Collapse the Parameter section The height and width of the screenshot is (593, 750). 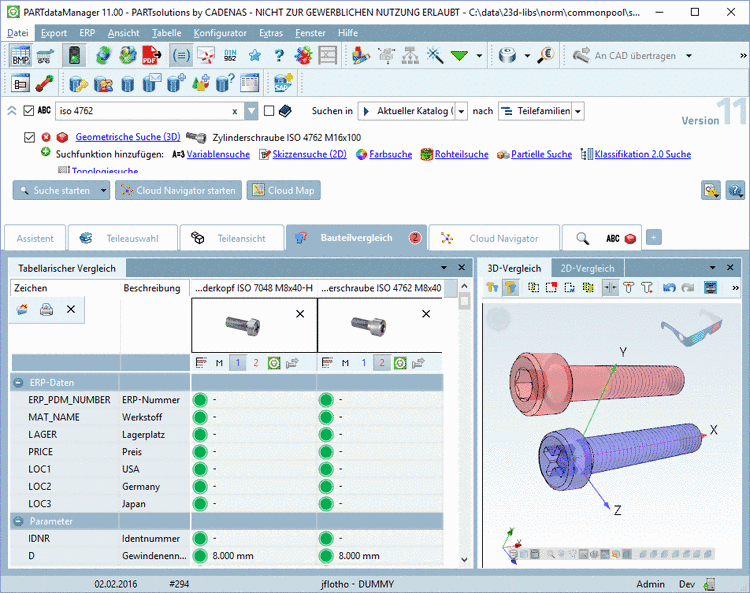tap(19, 521)
